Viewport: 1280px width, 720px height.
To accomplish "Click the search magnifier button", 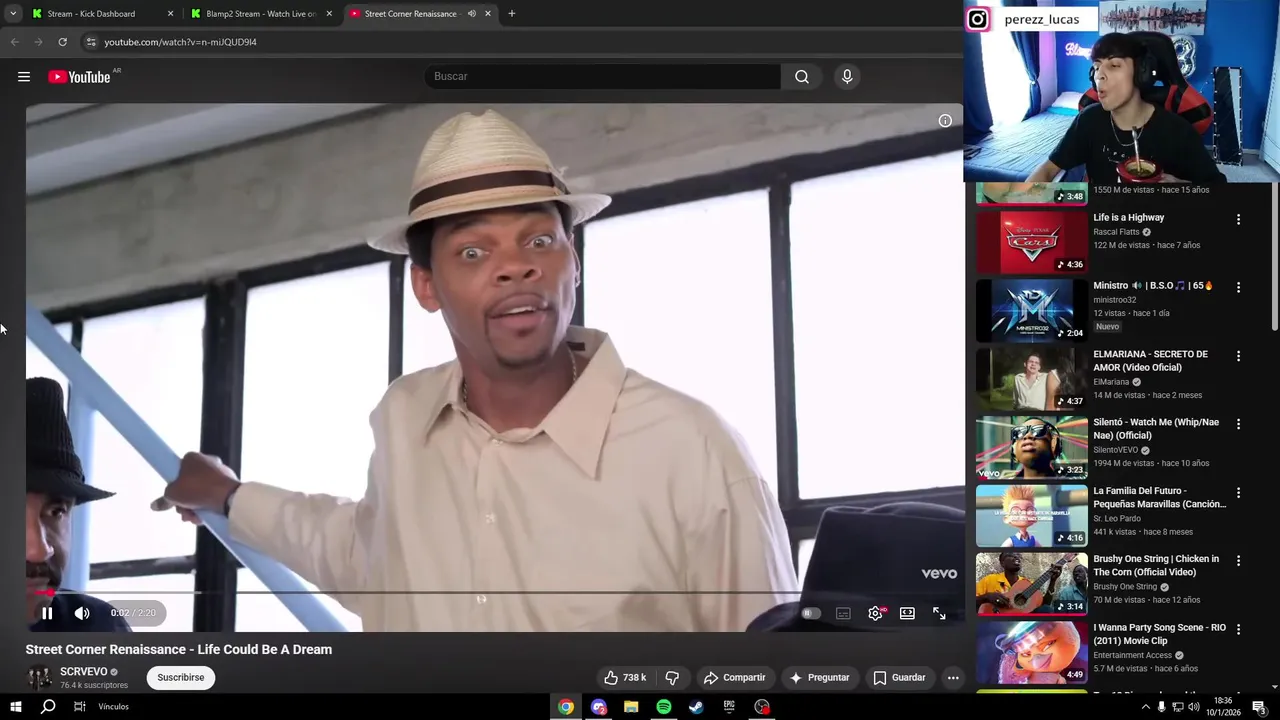I will (x=802, y=76).
